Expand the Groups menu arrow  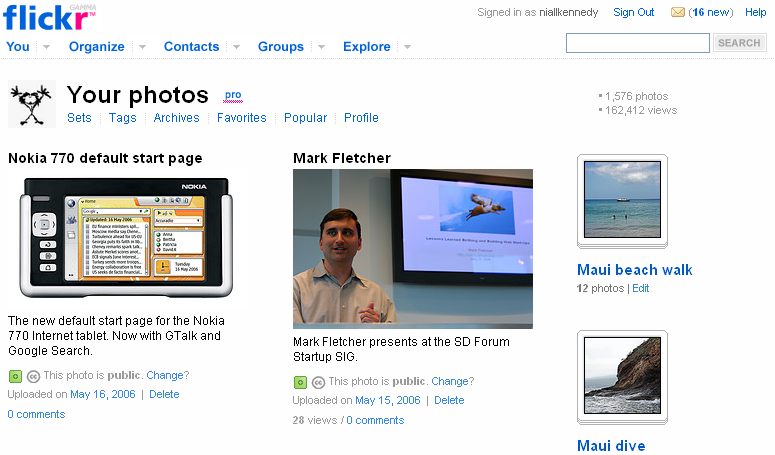click(x=321, y=47)
